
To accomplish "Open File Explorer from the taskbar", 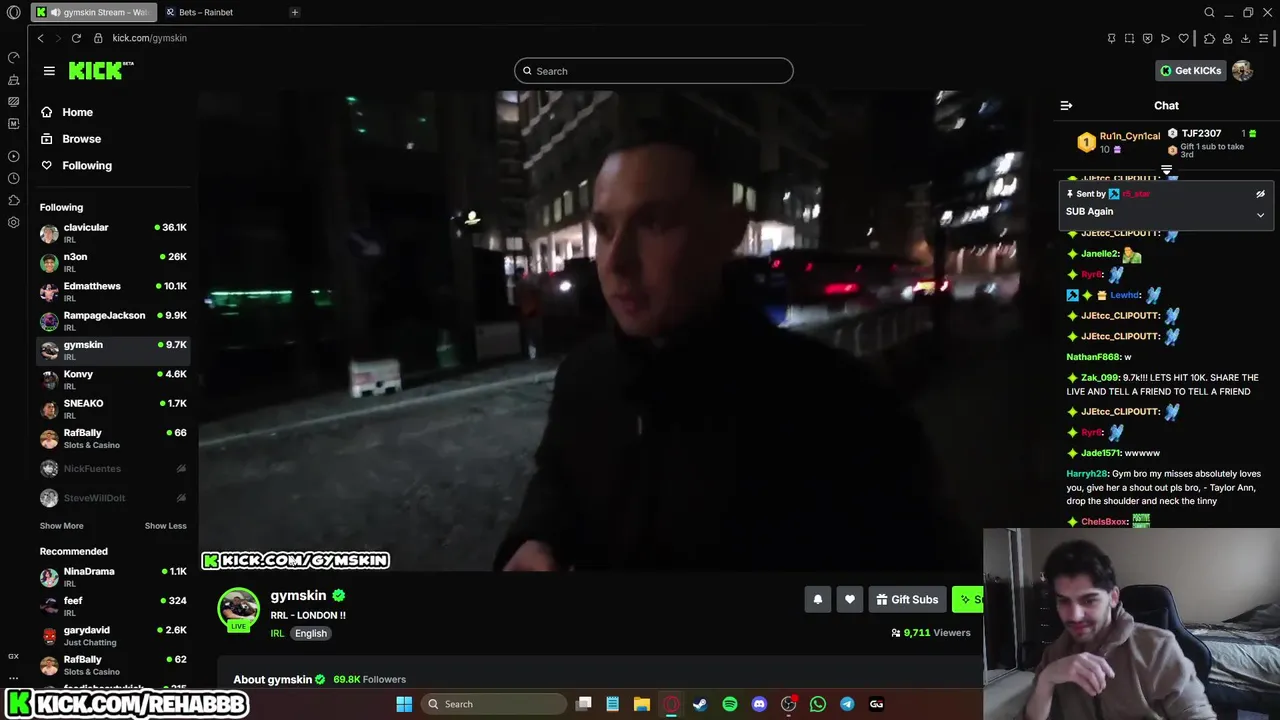I will coord(642,704).
